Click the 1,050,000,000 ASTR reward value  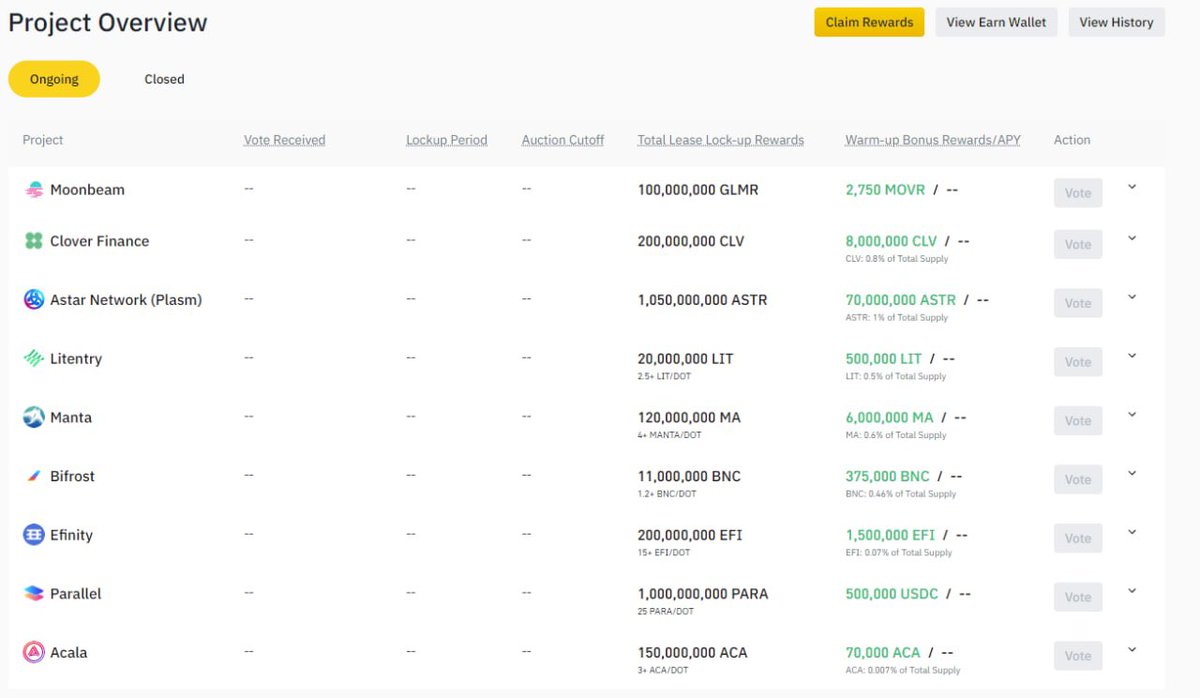tap(703, 300)
